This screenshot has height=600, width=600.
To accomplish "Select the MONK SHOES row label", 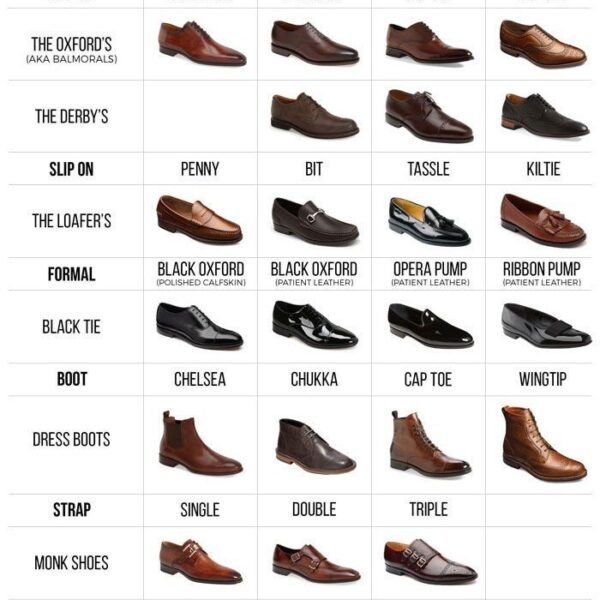I will [x=72, y=563].
